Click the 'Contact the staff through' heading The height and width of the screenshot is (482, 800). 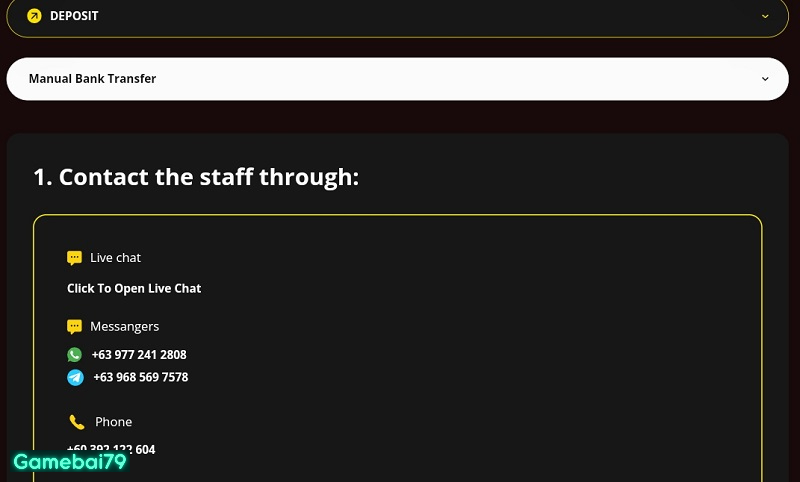196,177
